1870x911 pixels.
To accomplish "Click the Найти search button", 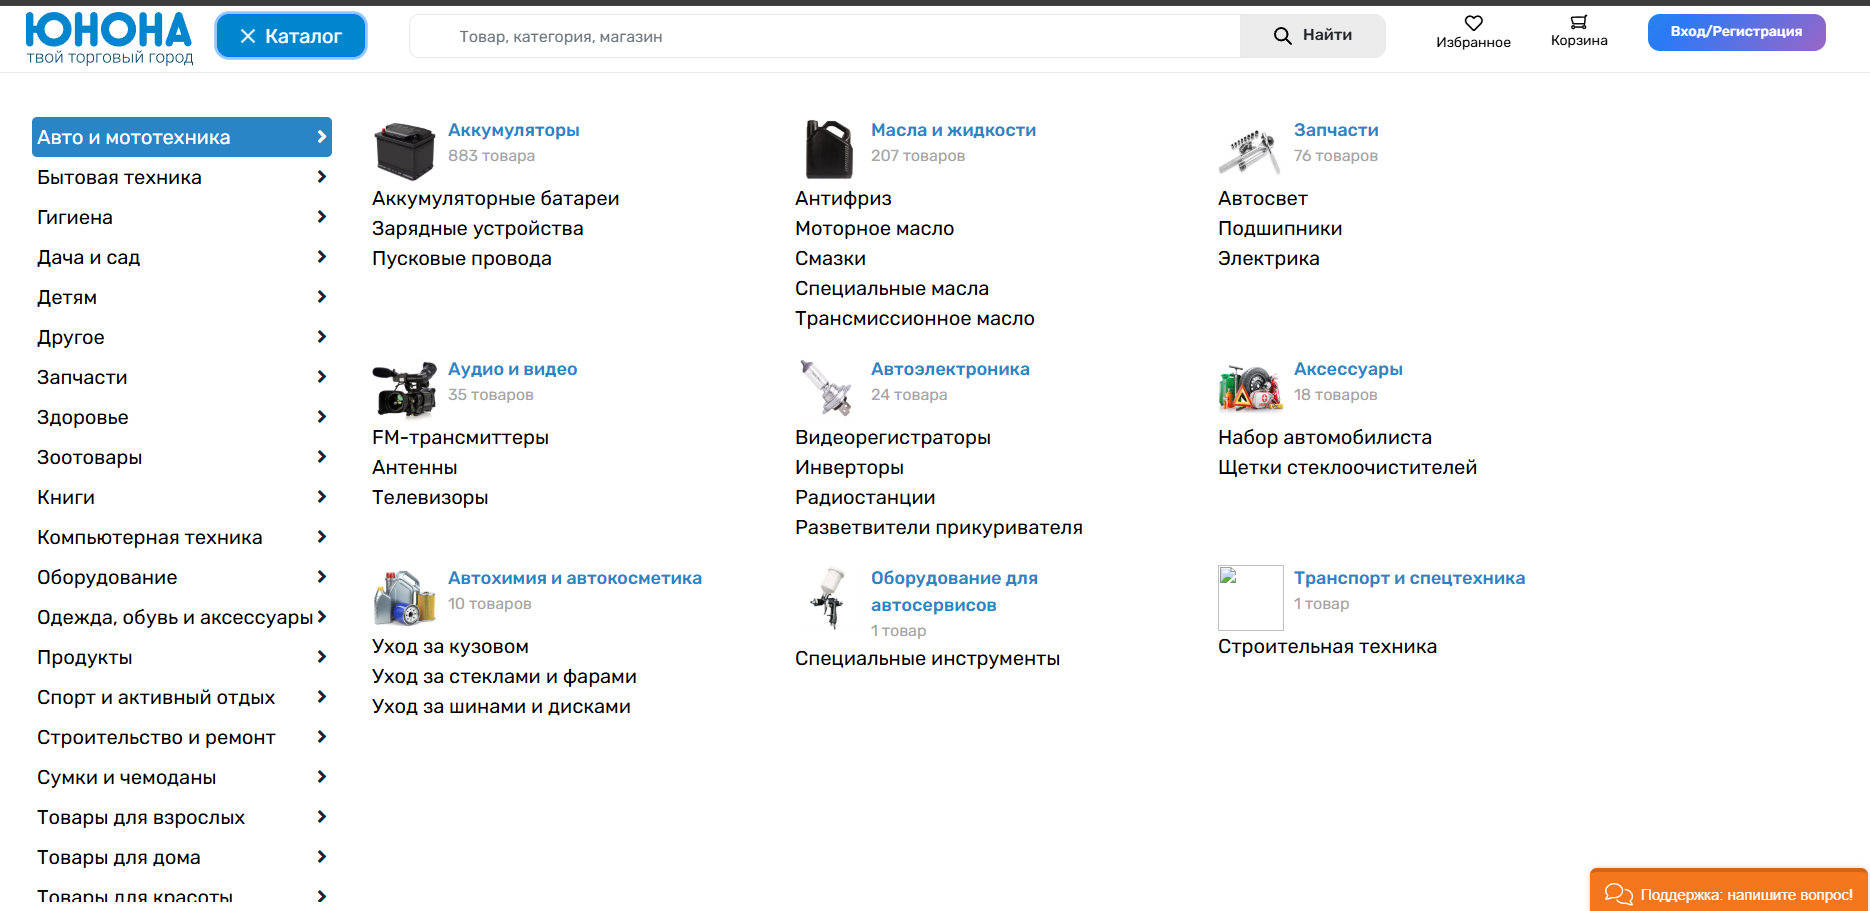I will 1312,36.
